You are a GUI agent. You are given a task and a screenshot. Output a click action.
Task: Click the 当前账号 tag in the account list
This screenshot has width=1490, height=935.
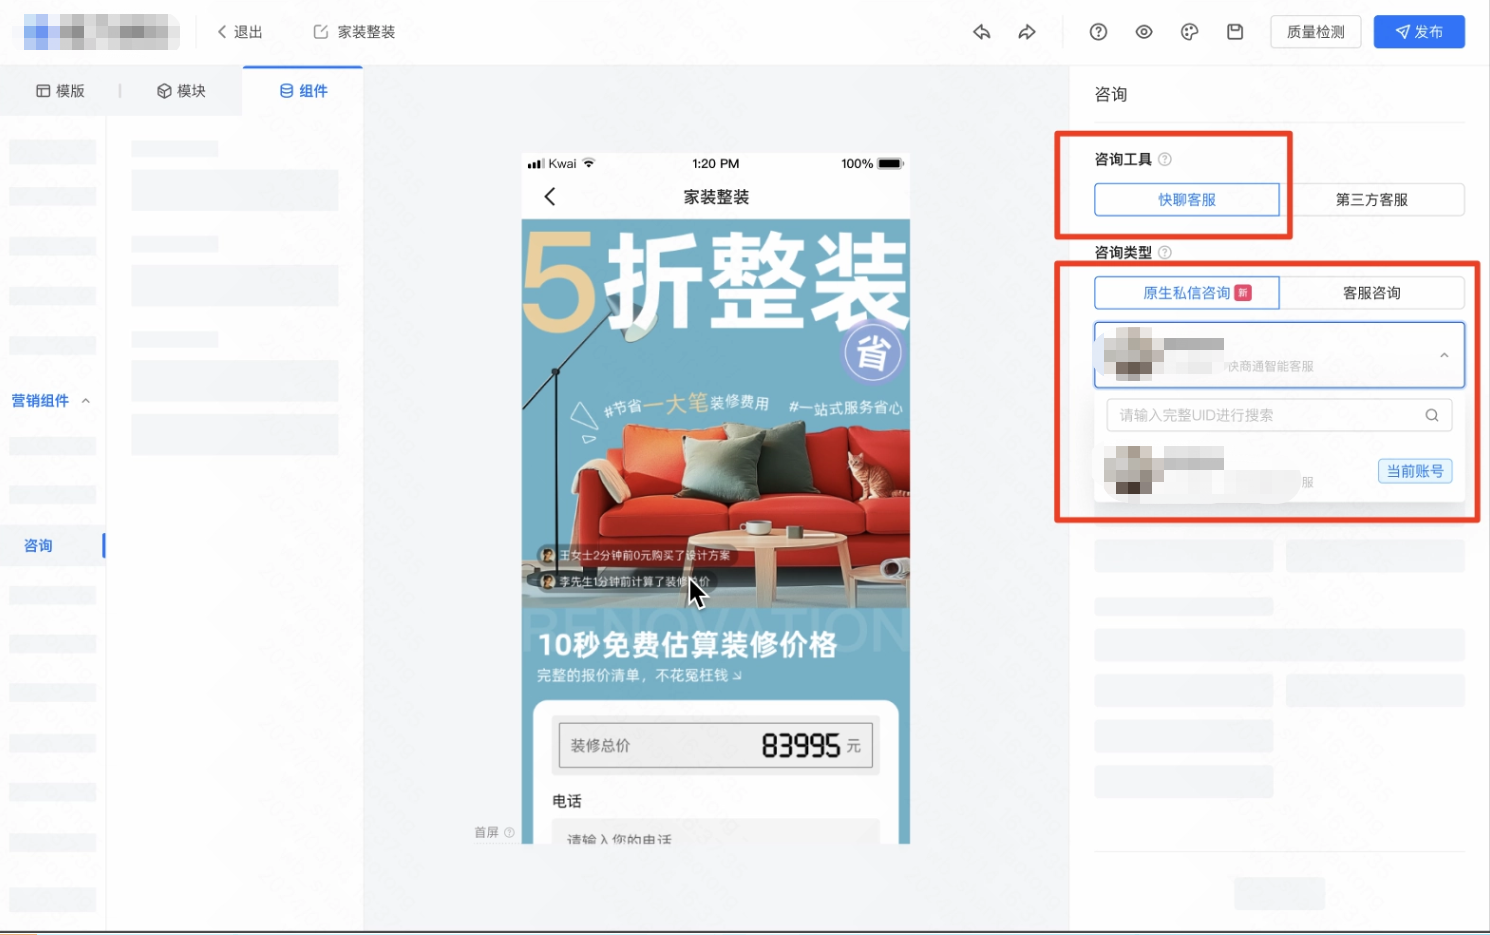1415,470
